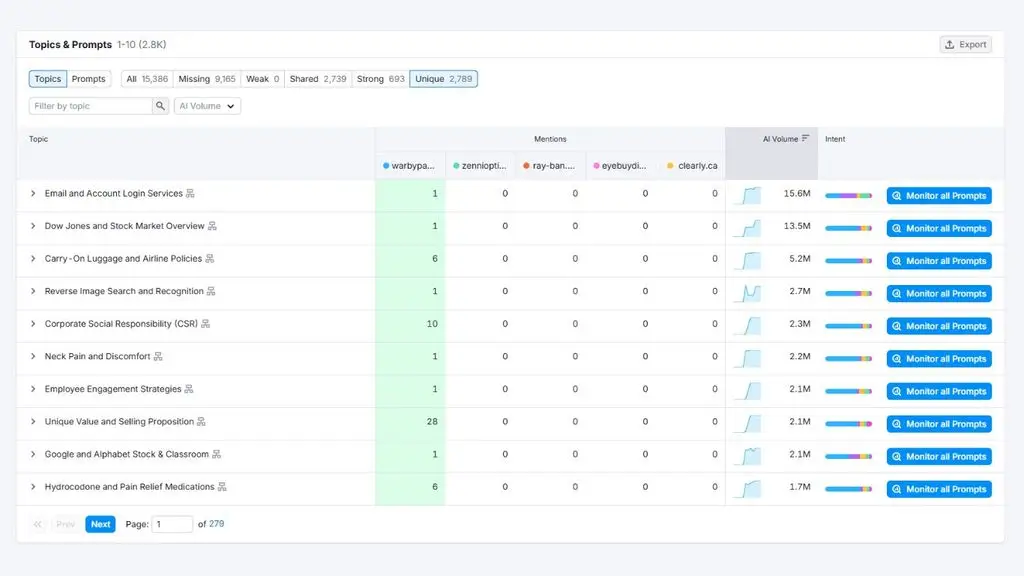
Task: Click the search magnifier icon beside topic filter
Action: pos(160,106)
